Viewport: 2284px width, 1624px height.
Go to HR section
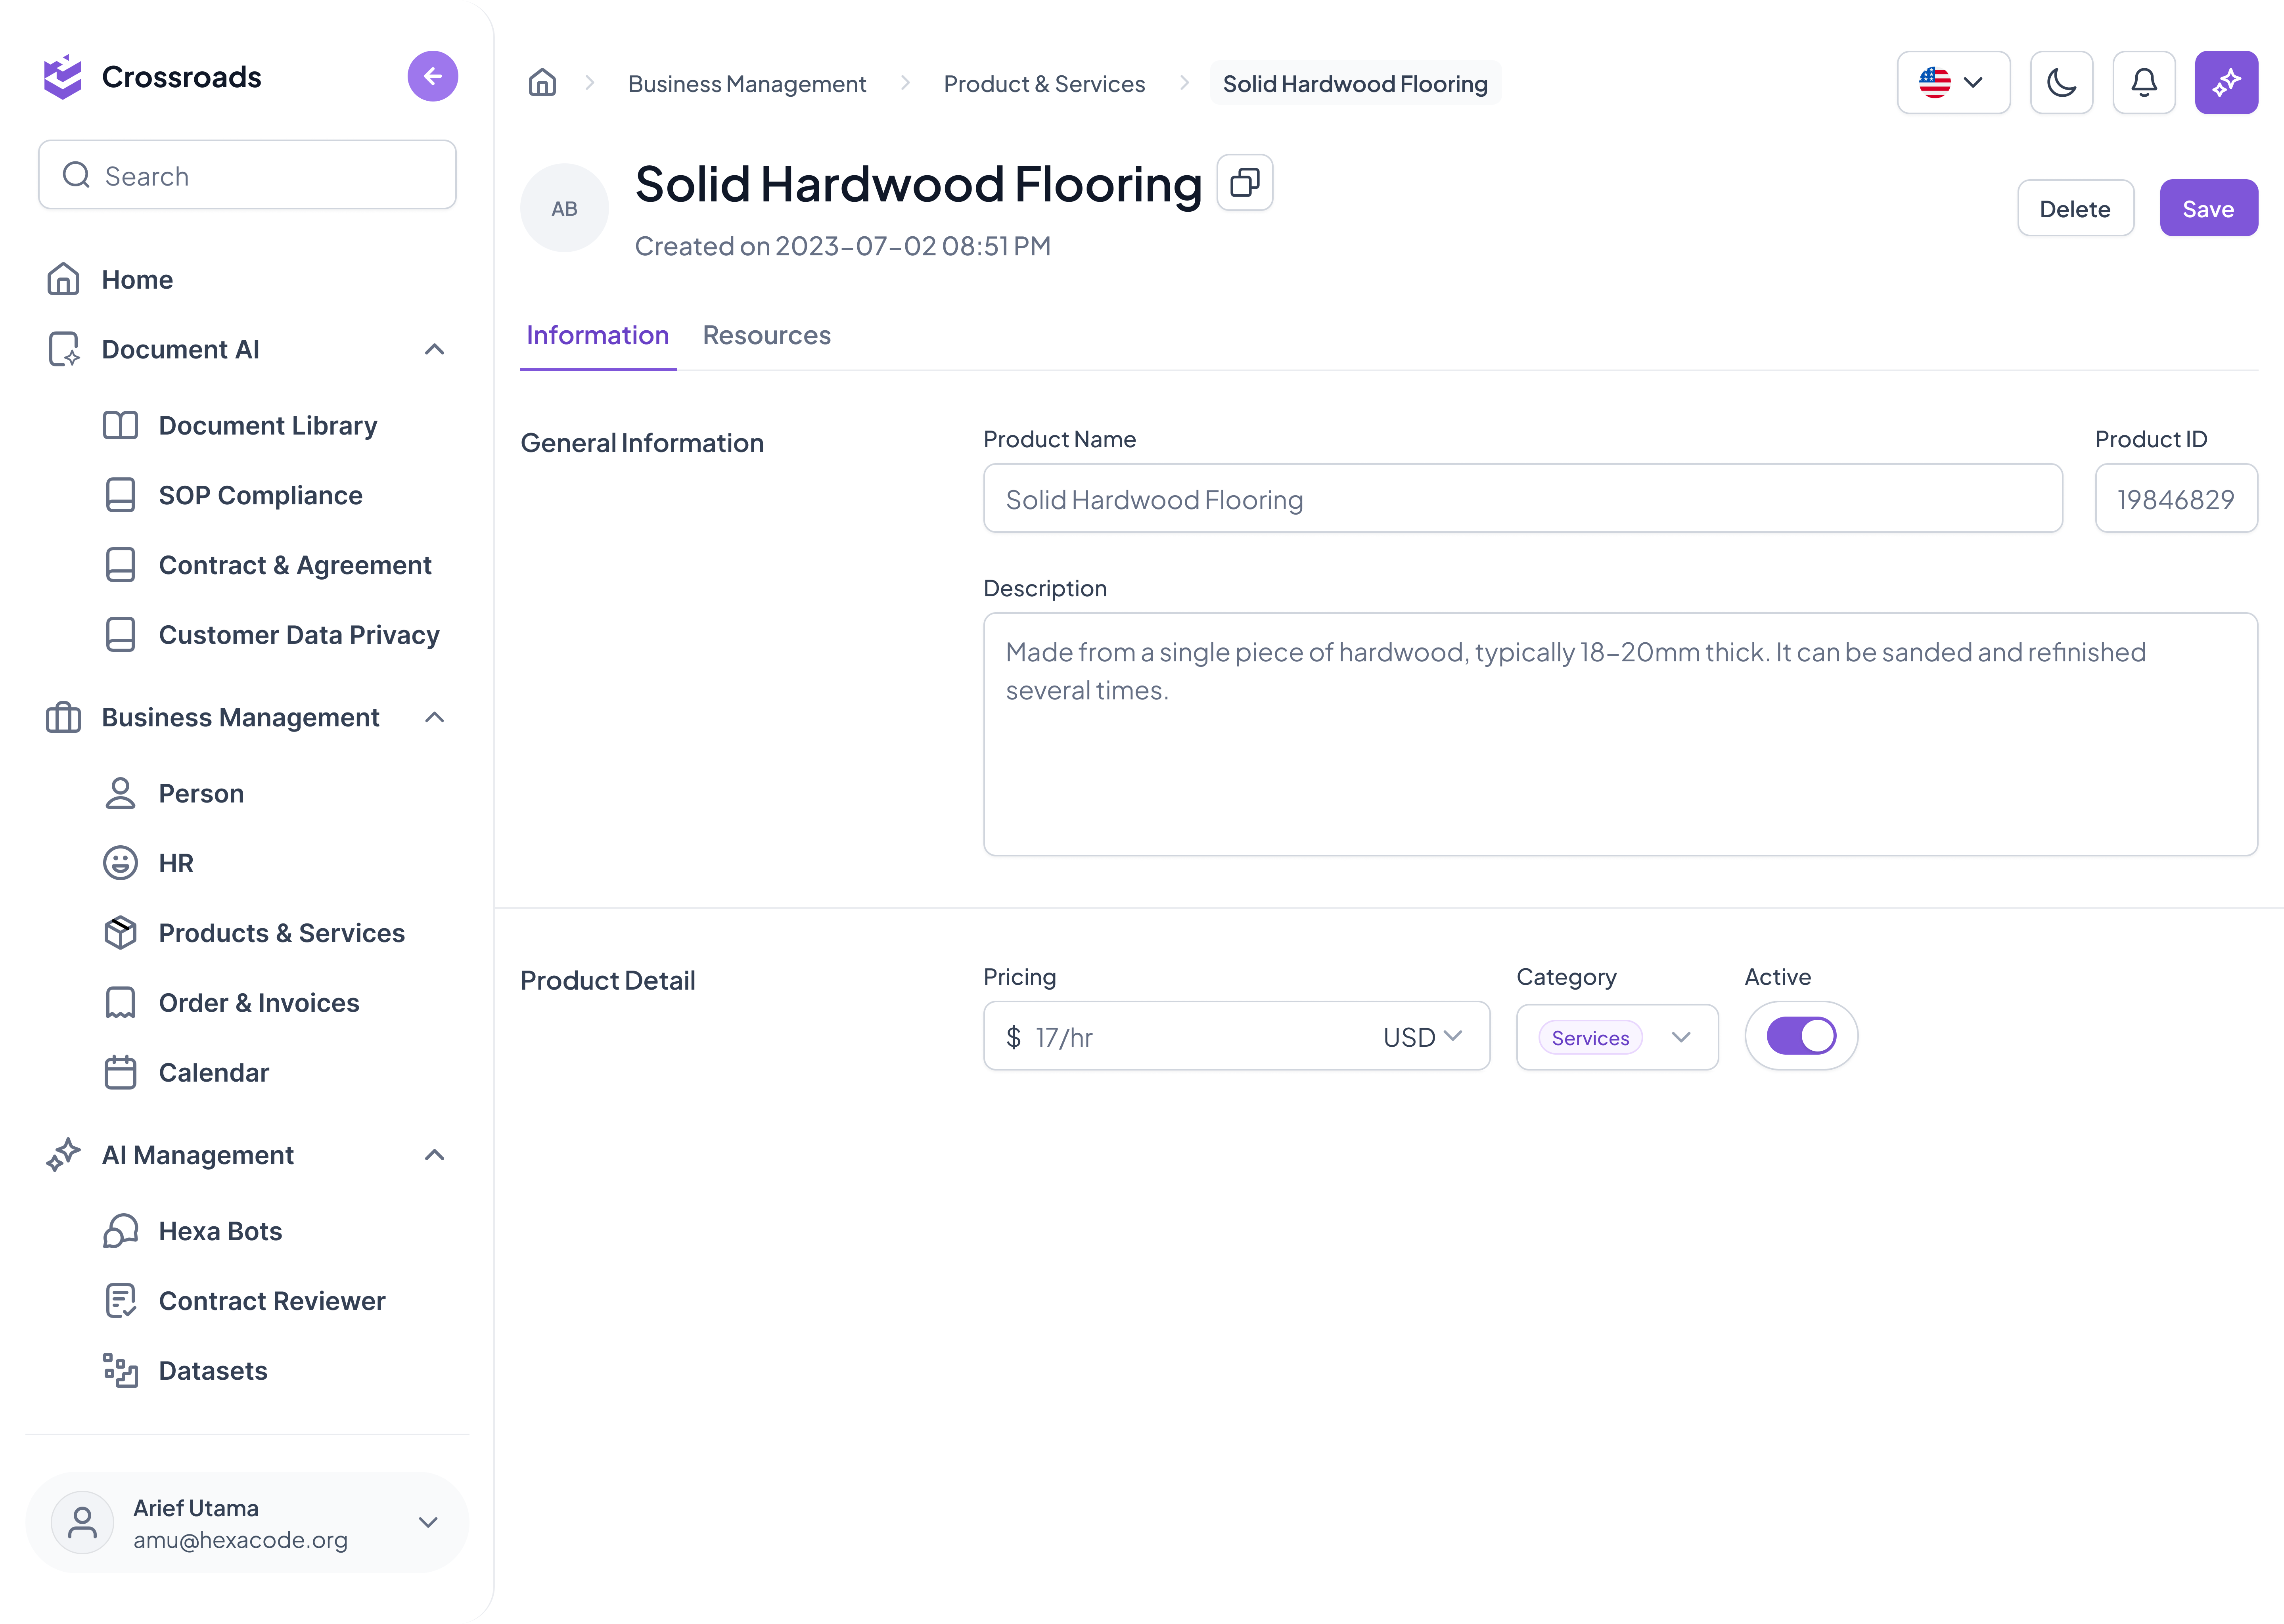176,863
